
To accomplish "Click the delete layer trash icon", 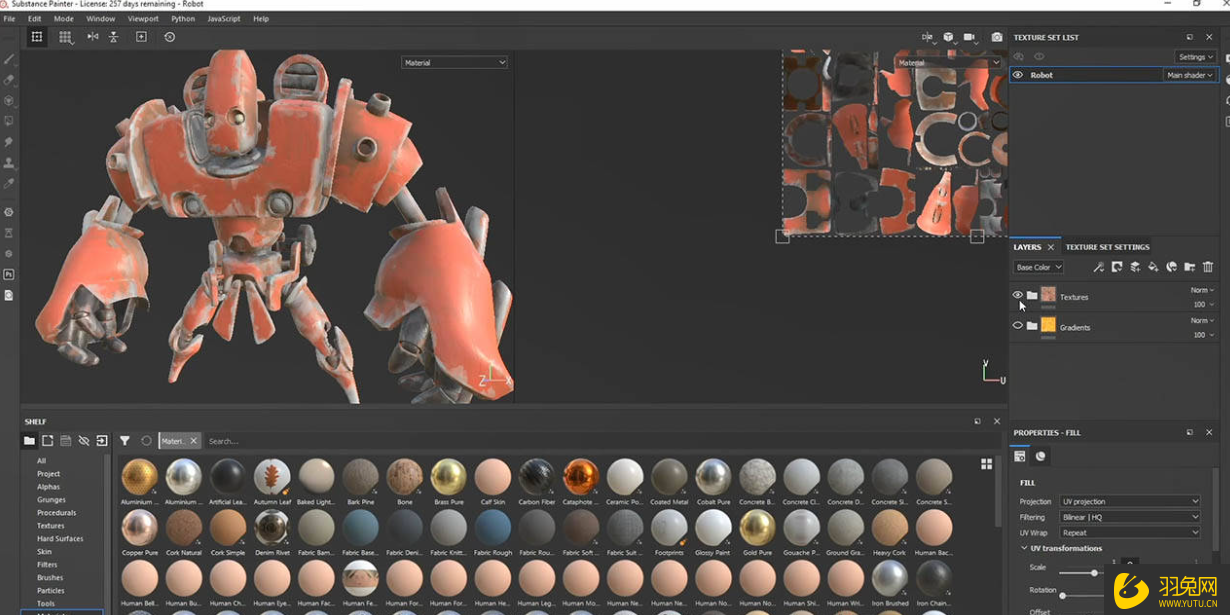I will (x=1208, y=267).
